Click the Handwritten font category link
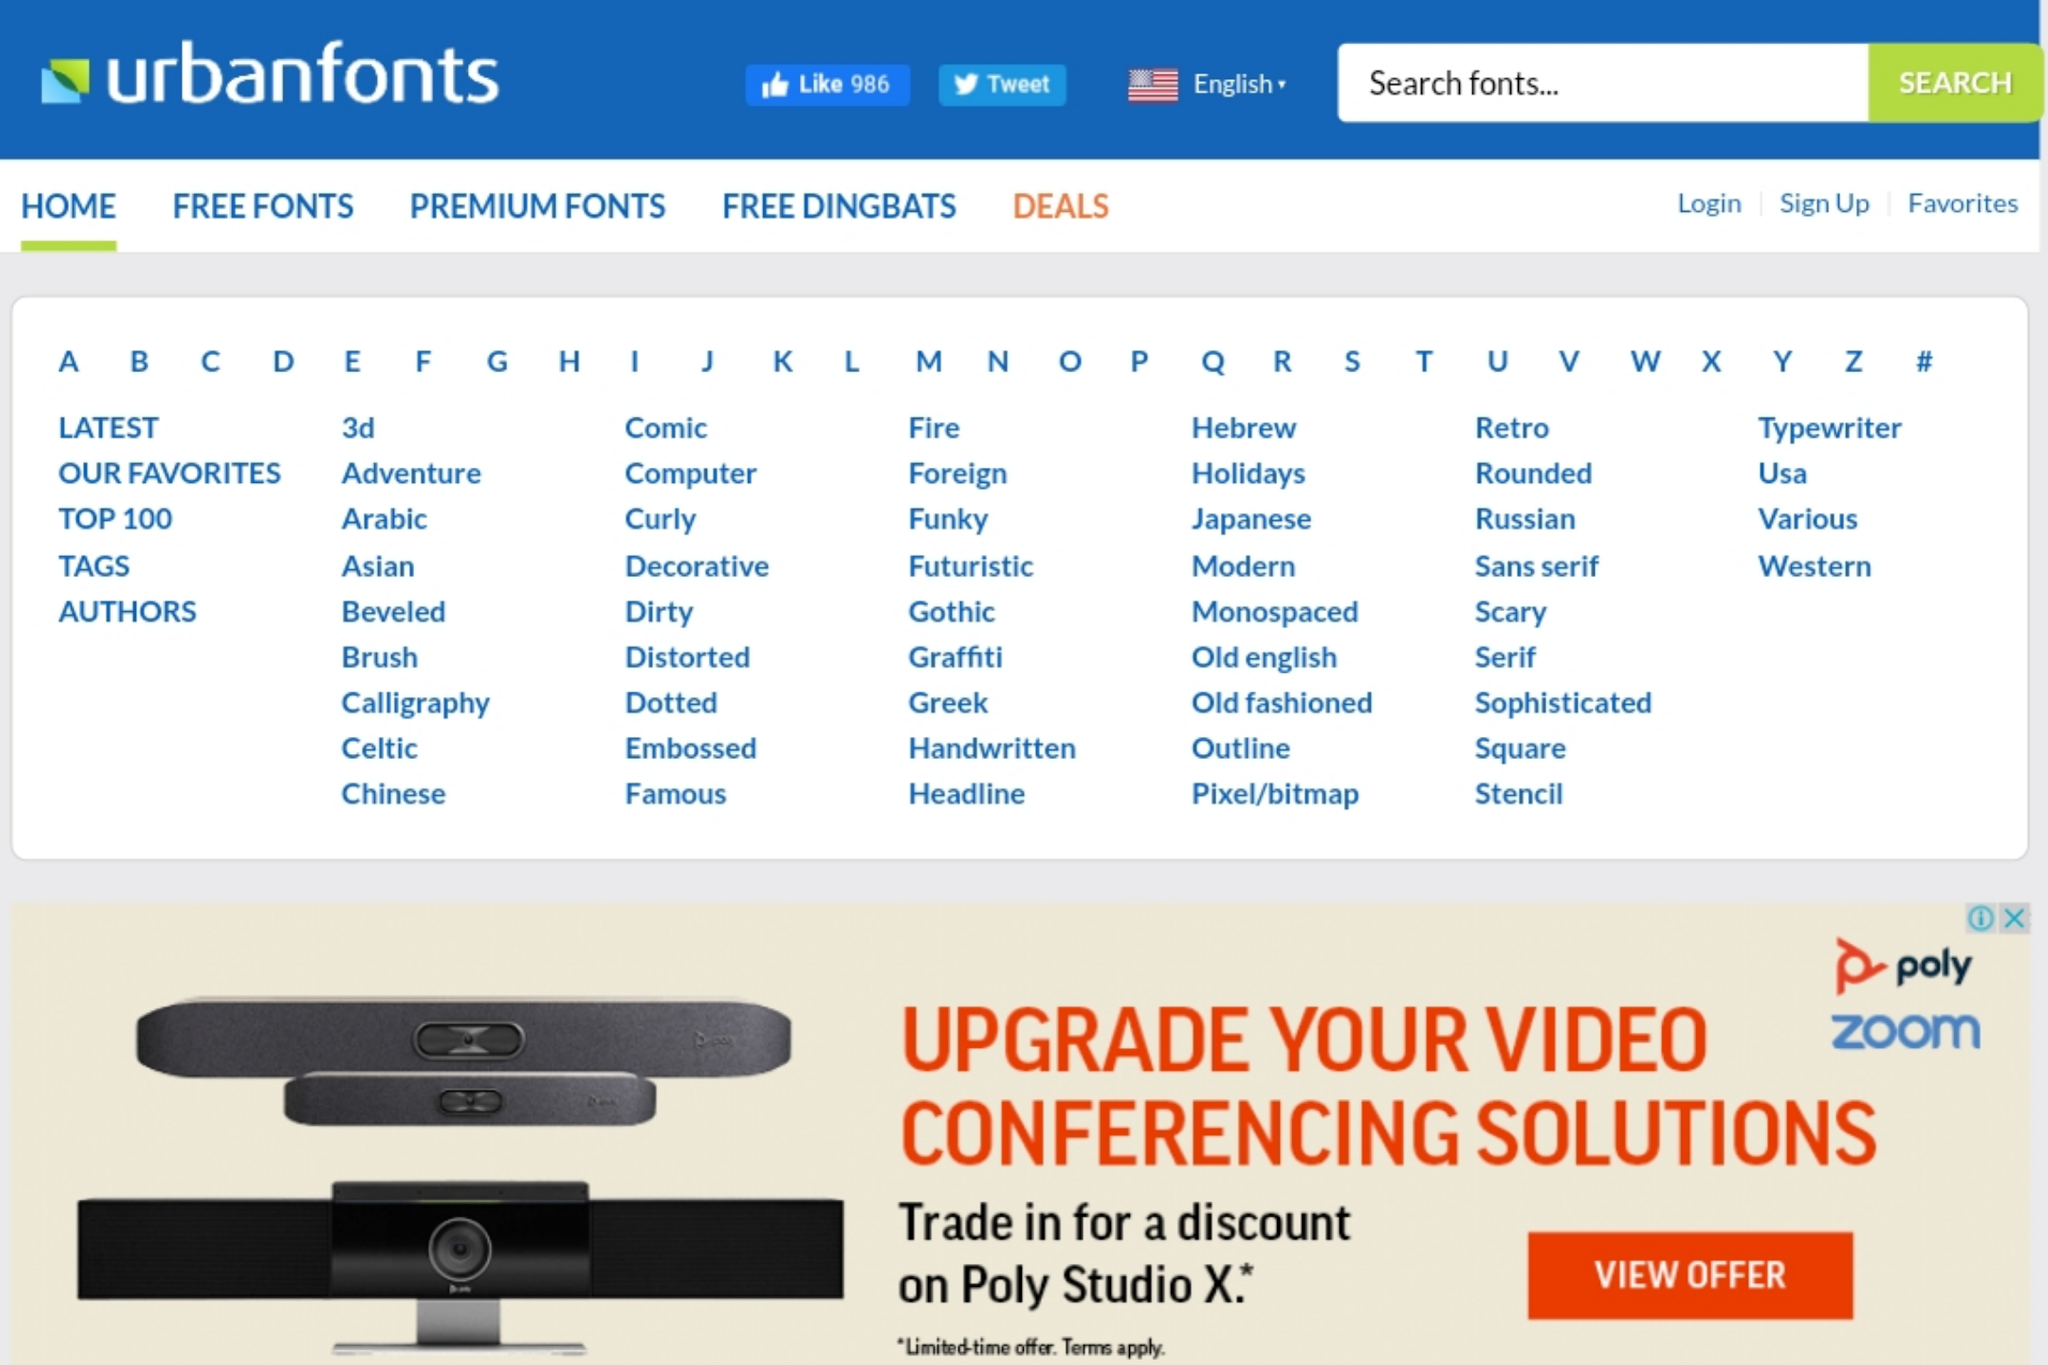The width and height of the screenshot is (2048, 1365). (x=993, y=746)
